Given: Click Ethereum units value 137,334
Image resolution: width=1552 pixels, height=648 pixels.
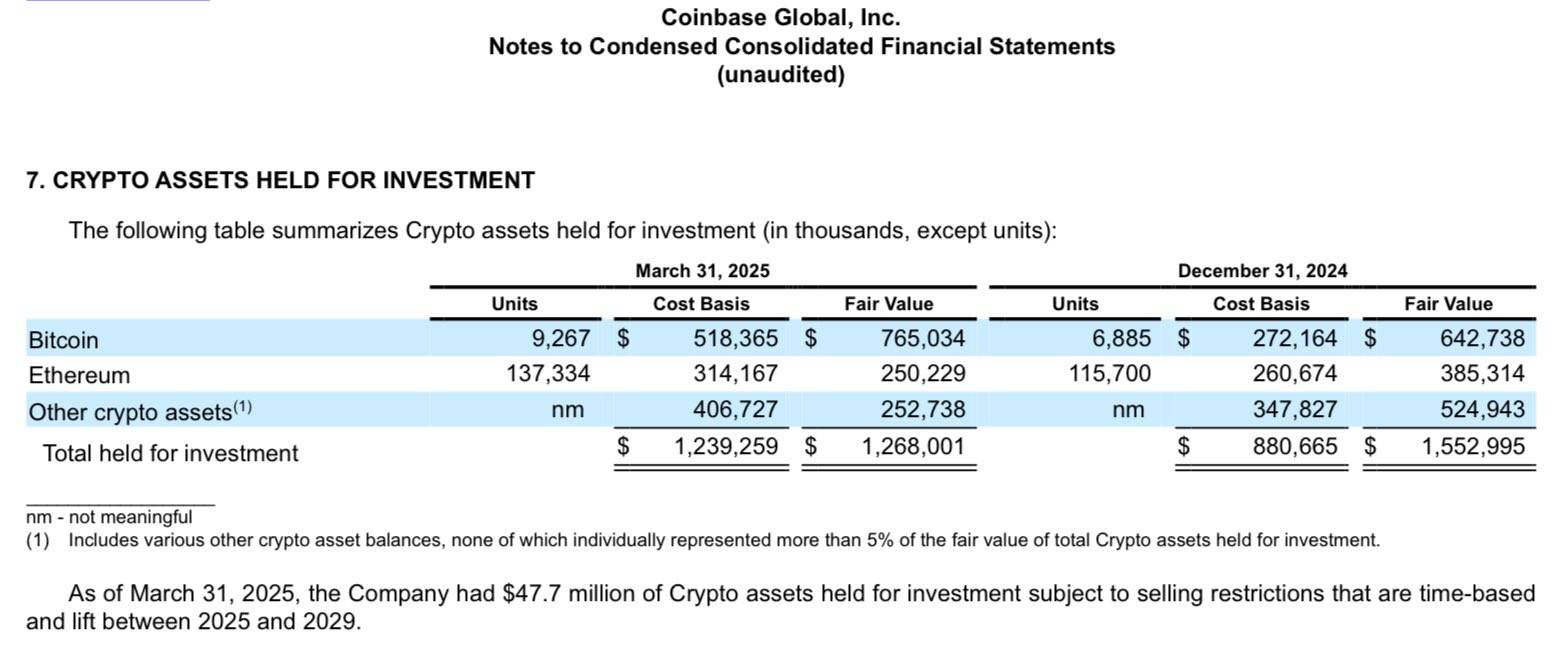Looking at the screenshot, I should pyautogui.click(x=548, y=375).
